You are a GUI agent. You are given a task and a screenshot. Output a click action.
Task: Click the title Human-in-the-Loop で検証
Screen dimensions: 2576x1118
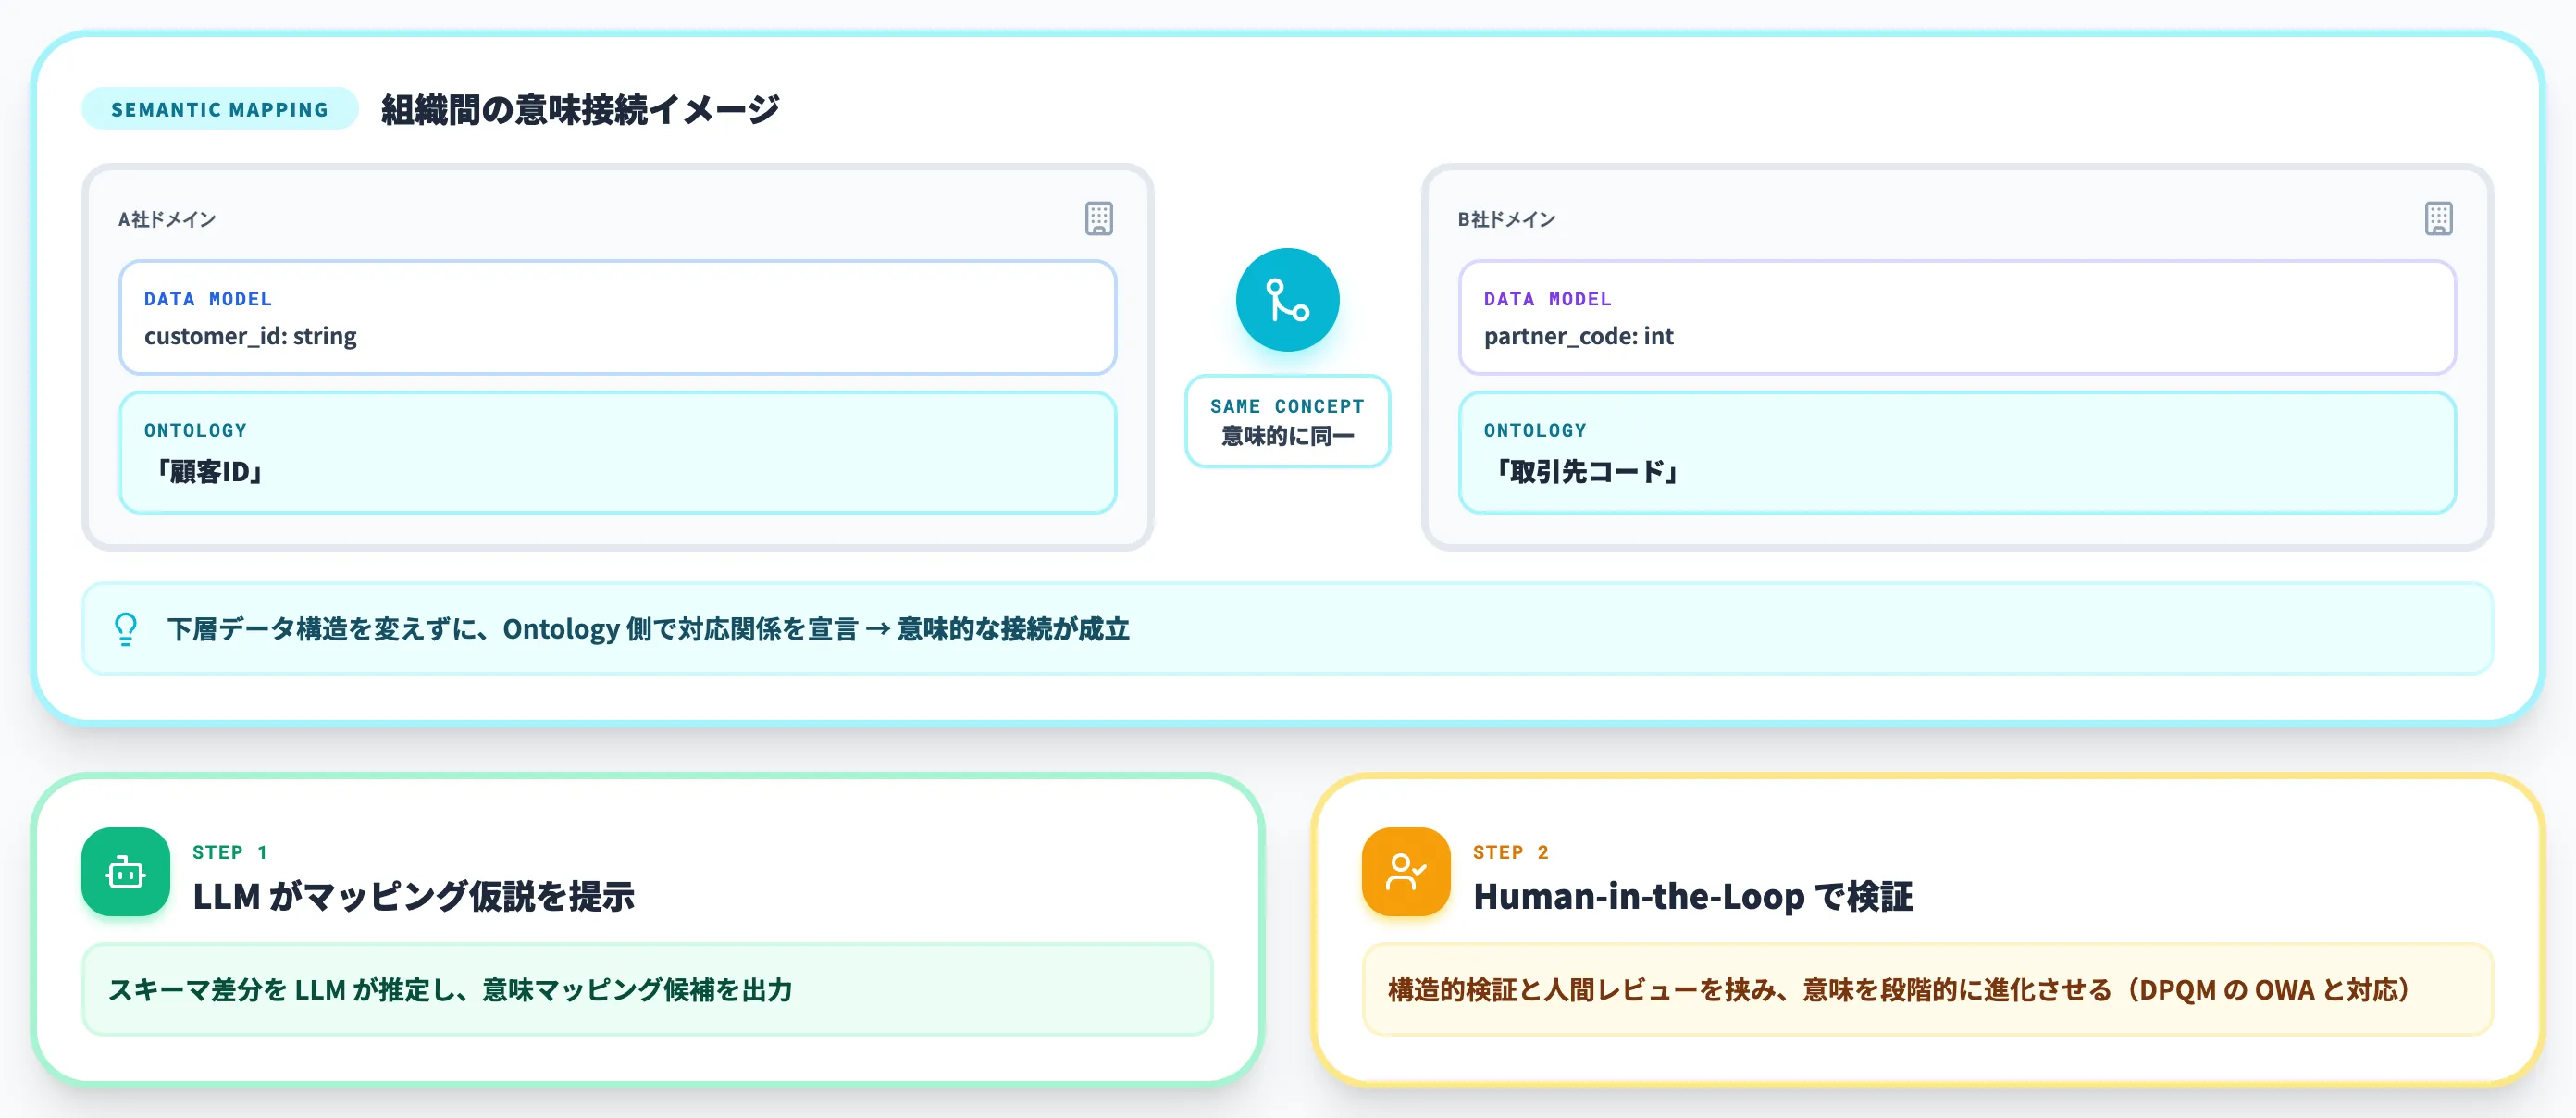pyautogui.click(x=1693, y=896)
